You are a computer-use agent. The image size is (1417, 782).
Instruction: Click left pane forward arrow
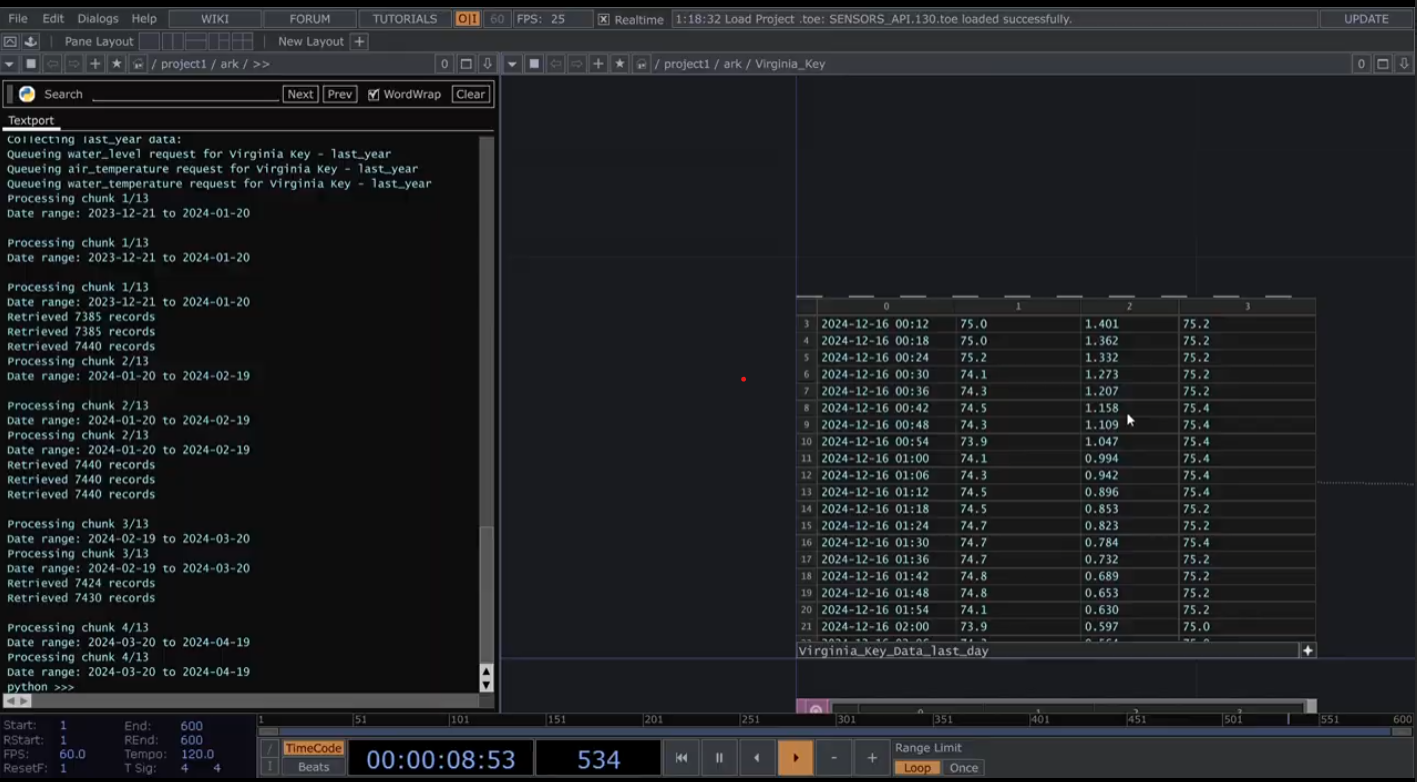[x=74, y=64]
